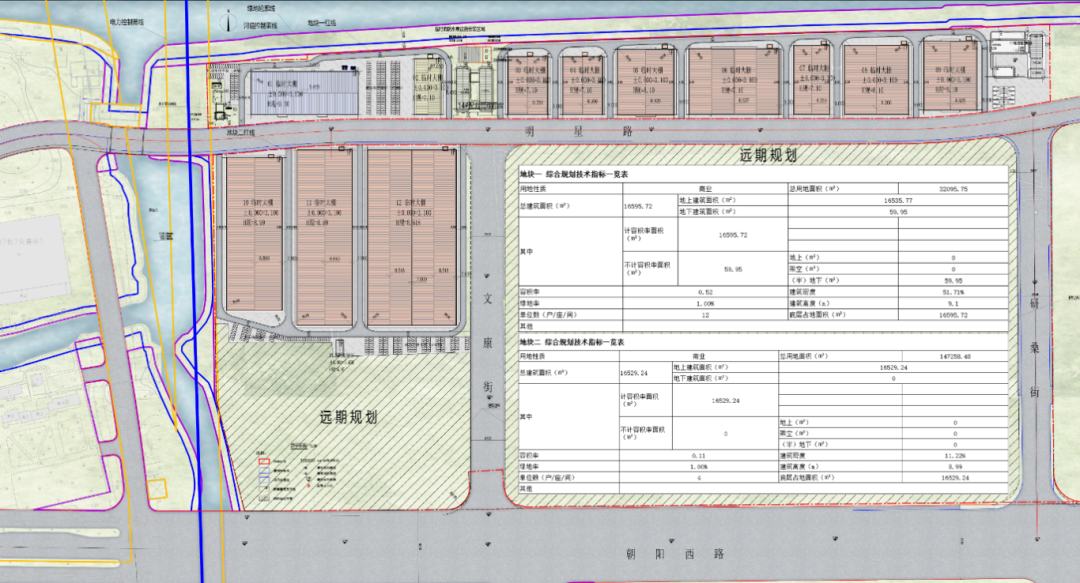Click the 地块一红线 boundary label
Viewport: 1080px width, 583px height.
322,23
